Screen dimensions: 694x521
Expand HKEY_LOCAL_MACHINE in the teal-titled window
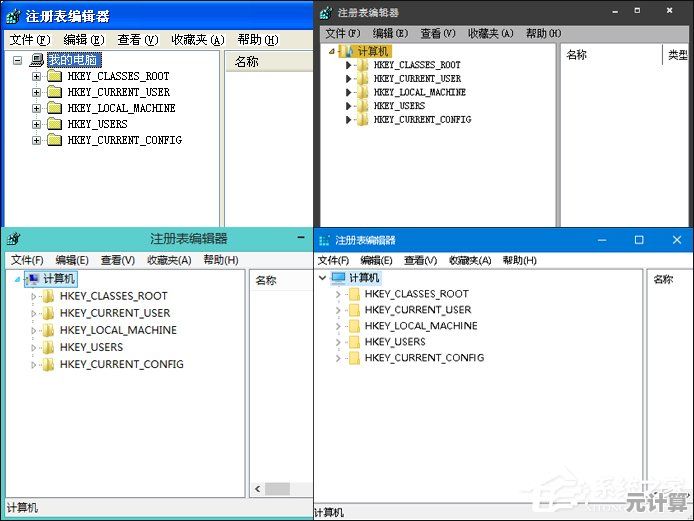pos(33,330)
